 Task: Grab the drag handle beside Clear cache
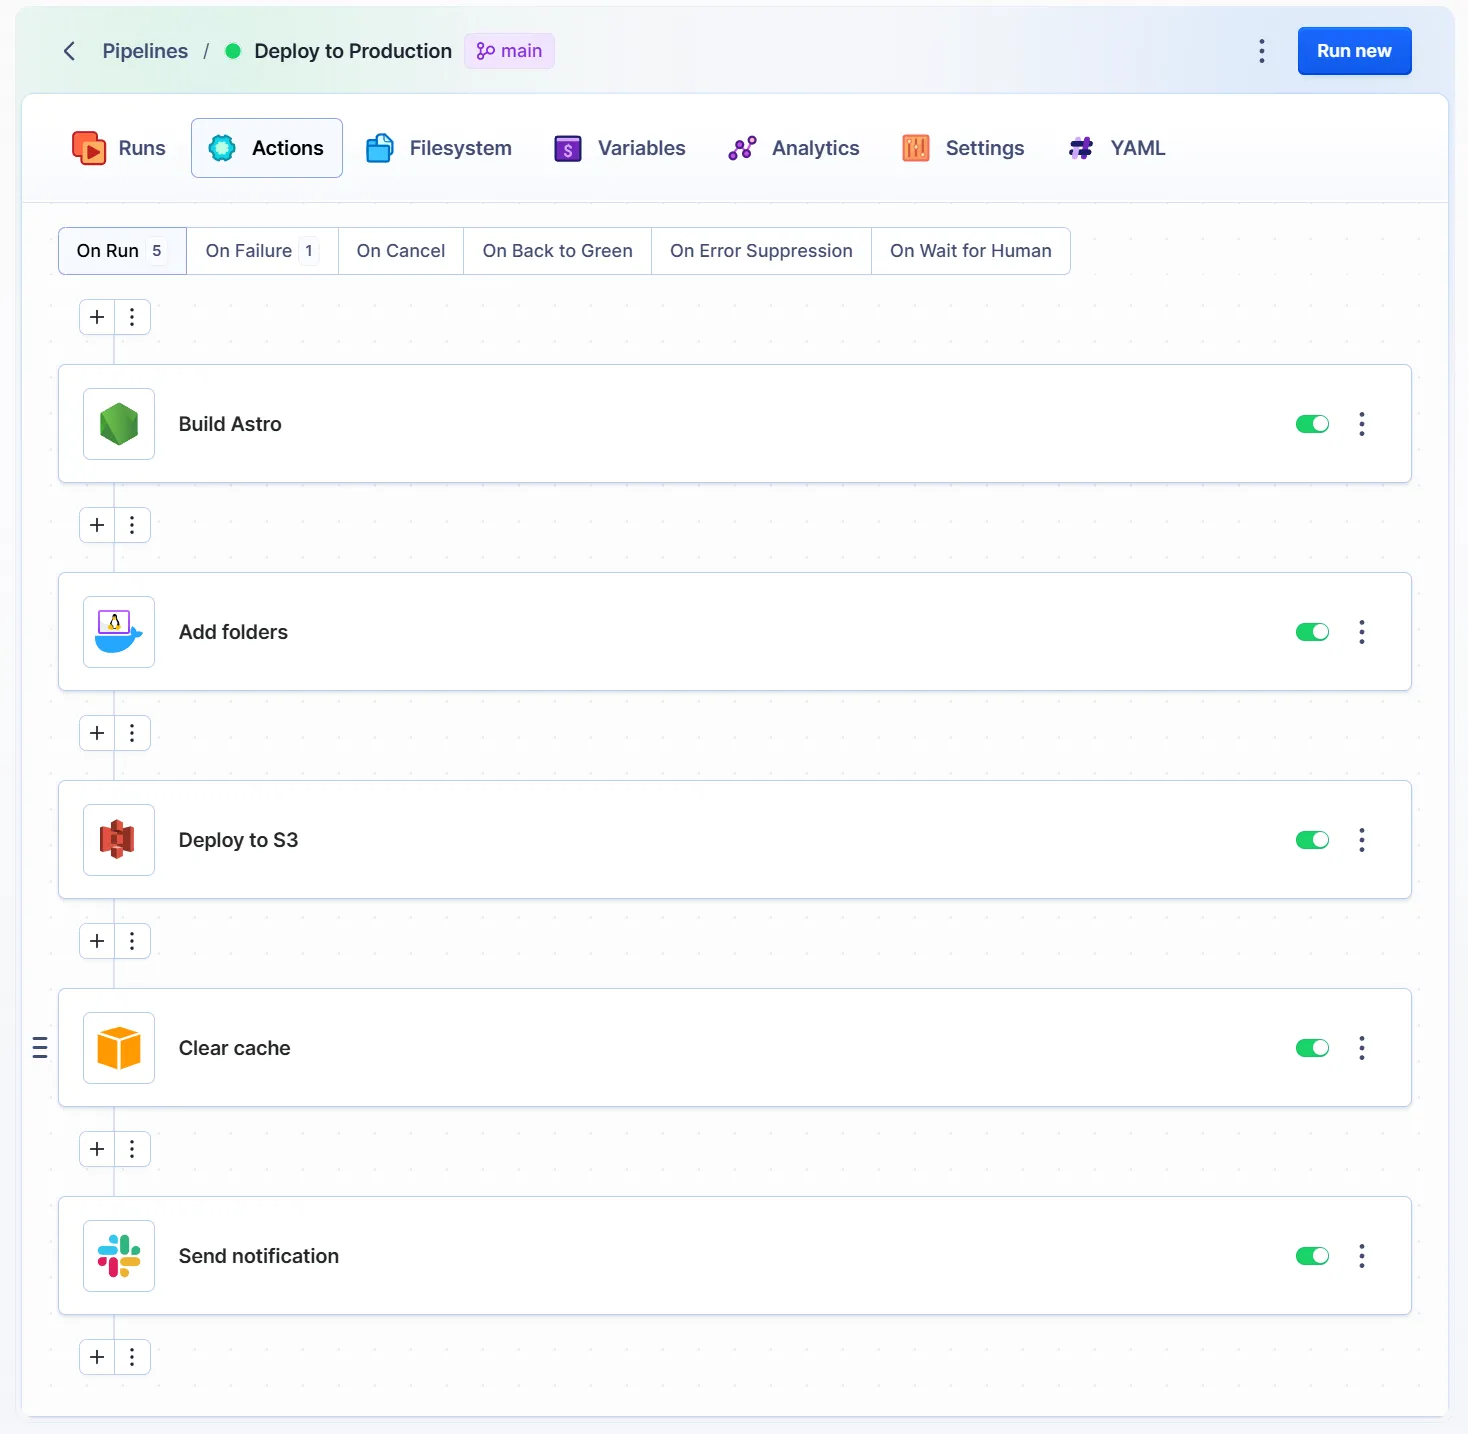pos(40,1048)
